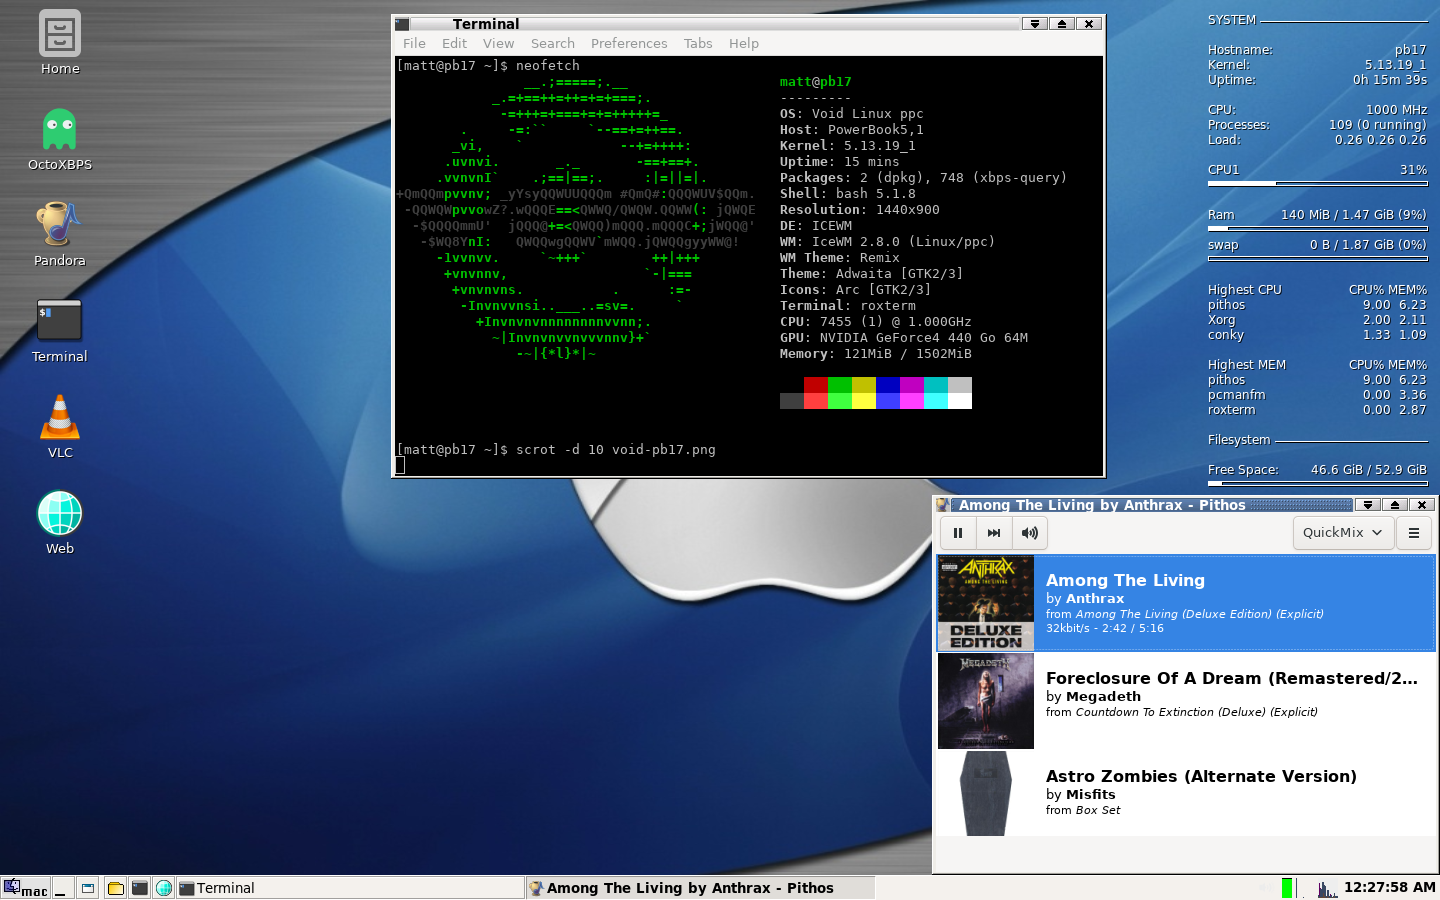Click the 'GPU: NVIDIA GeForce4 440 Go 64M' line

(904, 338)
